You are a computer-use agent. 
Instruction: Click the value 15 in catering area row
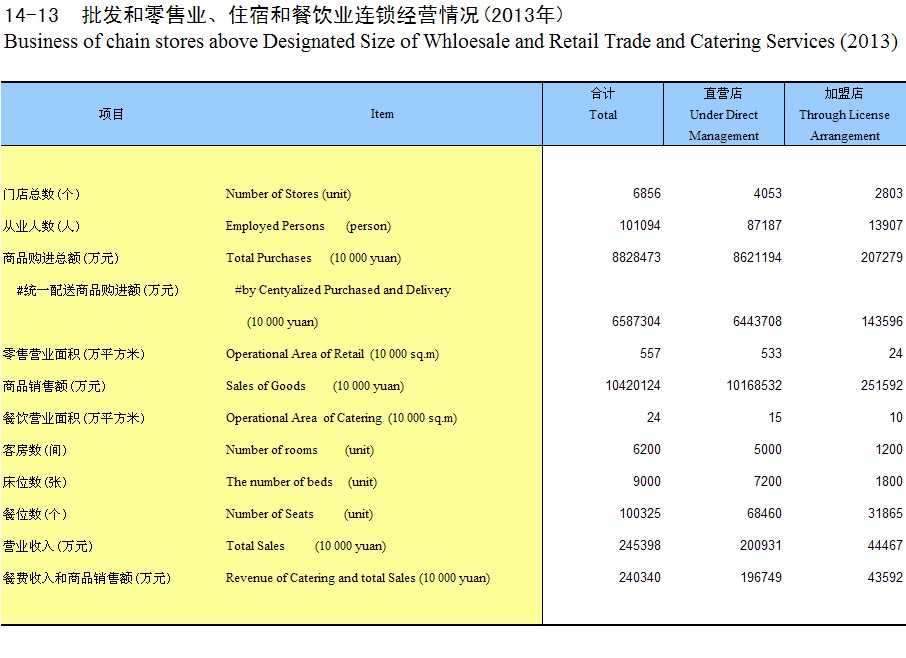pyautogui.click(x=775, y=418)
